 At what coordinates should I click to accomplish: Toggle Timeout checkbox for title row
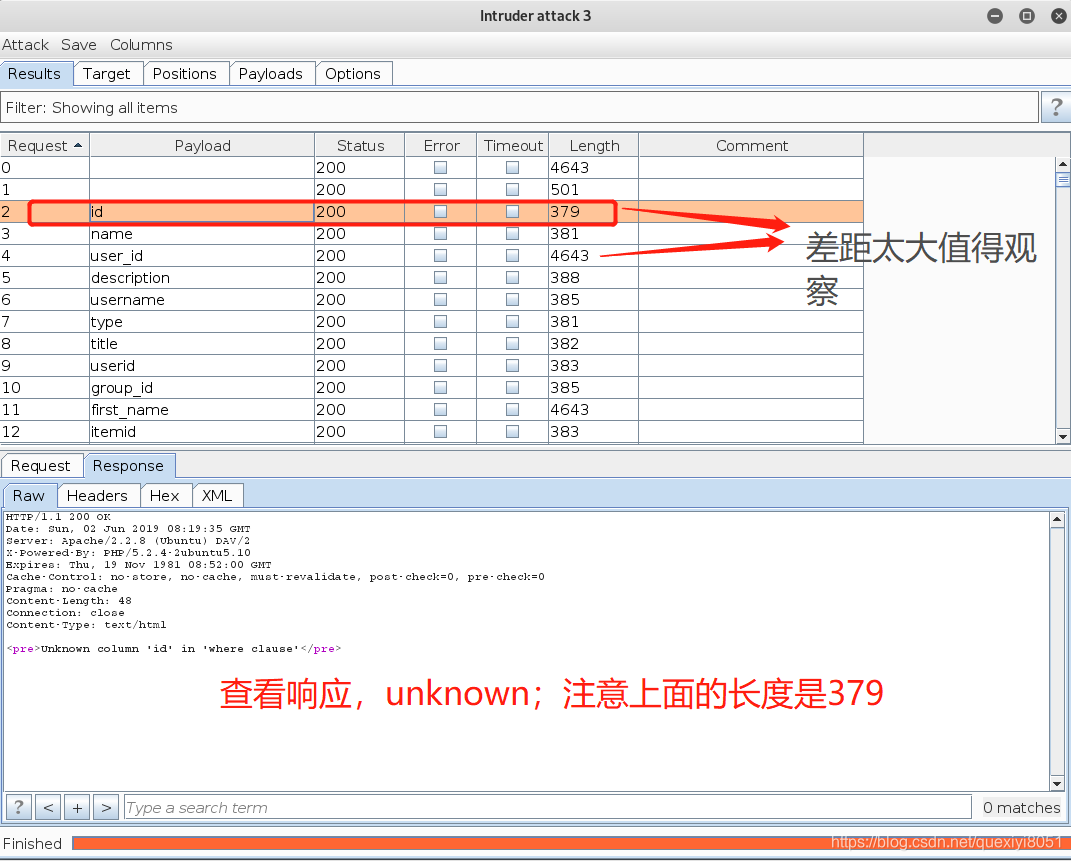pyautogui.click(x=512, y=343)
